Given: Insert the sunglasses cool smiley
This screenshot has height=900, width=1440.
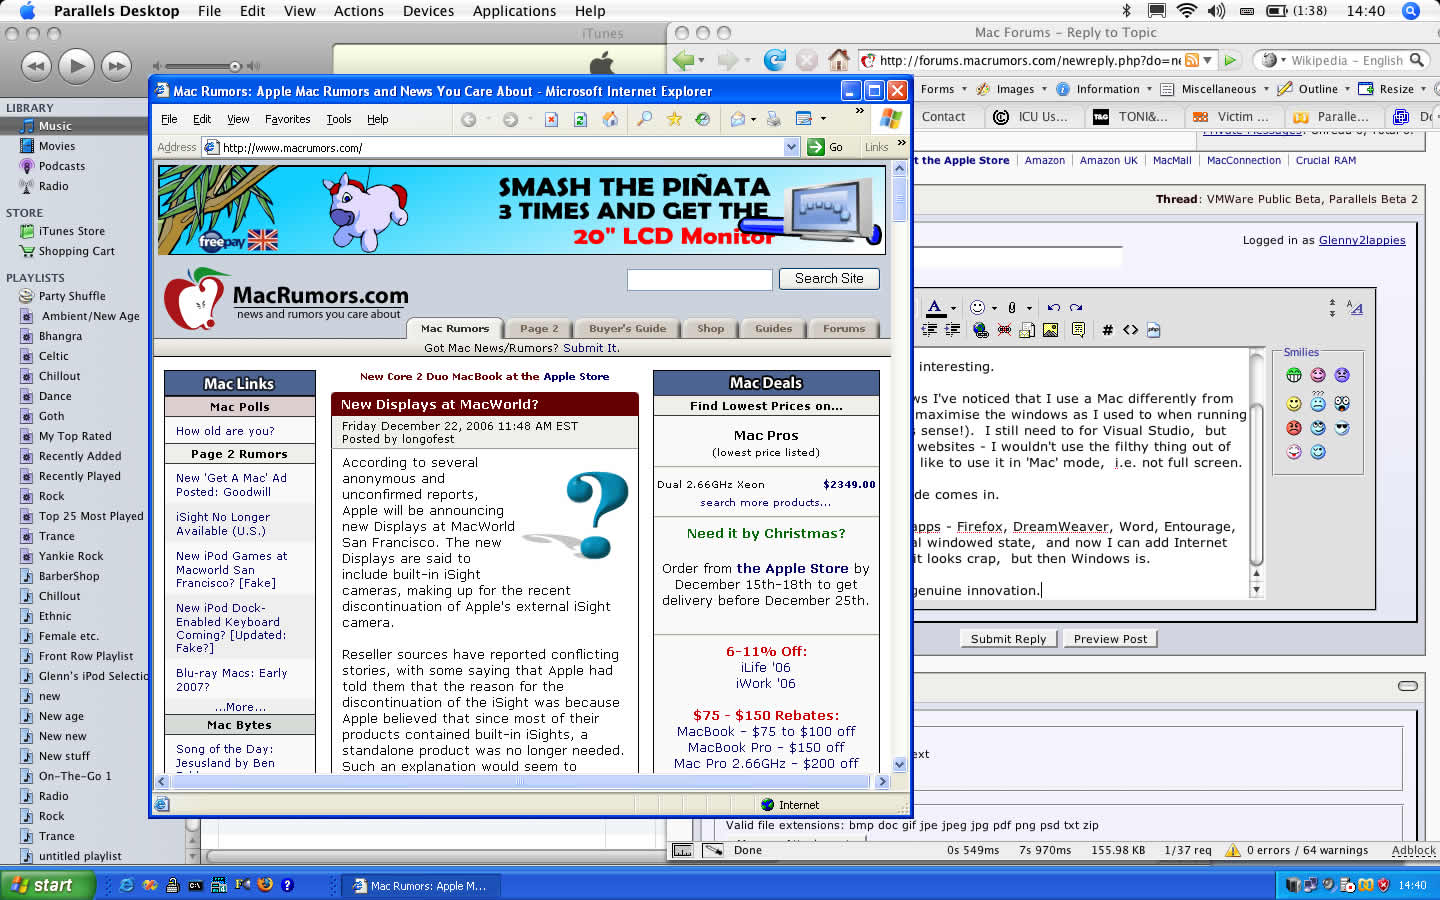Looking at the screenshot, I should click(1342, 428).
